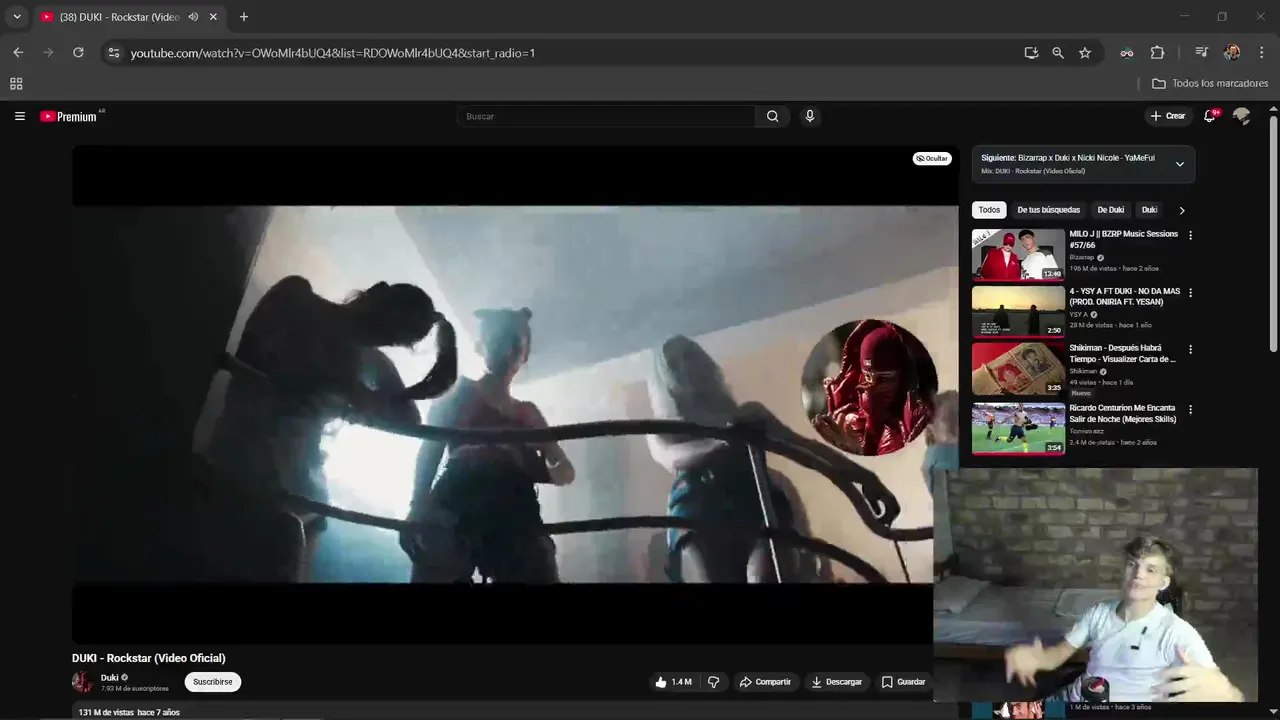
Task: Open the glasses extension icon
Action: click(x=1127, y=53)
